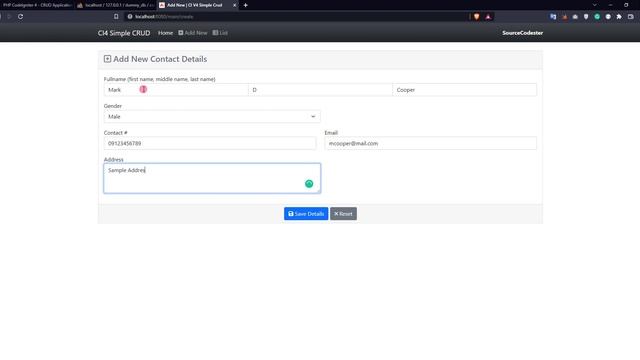640x360 pixels.
Task: Restore the browser window size
Action: coord(626,5)
